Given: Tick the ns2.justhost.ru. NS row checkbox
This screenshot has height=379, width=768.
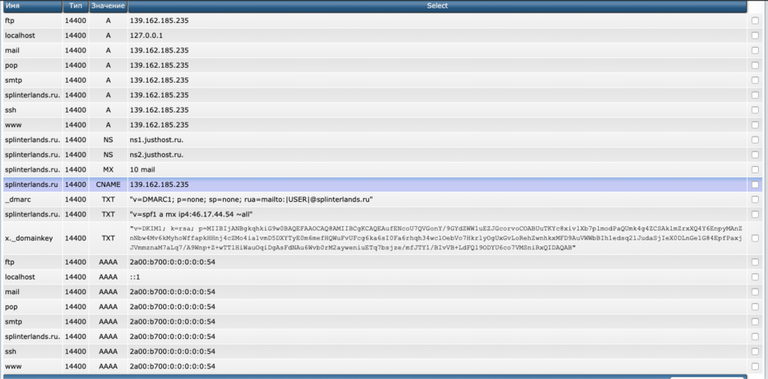Looking at the screenshot, I should click(755, 155).
